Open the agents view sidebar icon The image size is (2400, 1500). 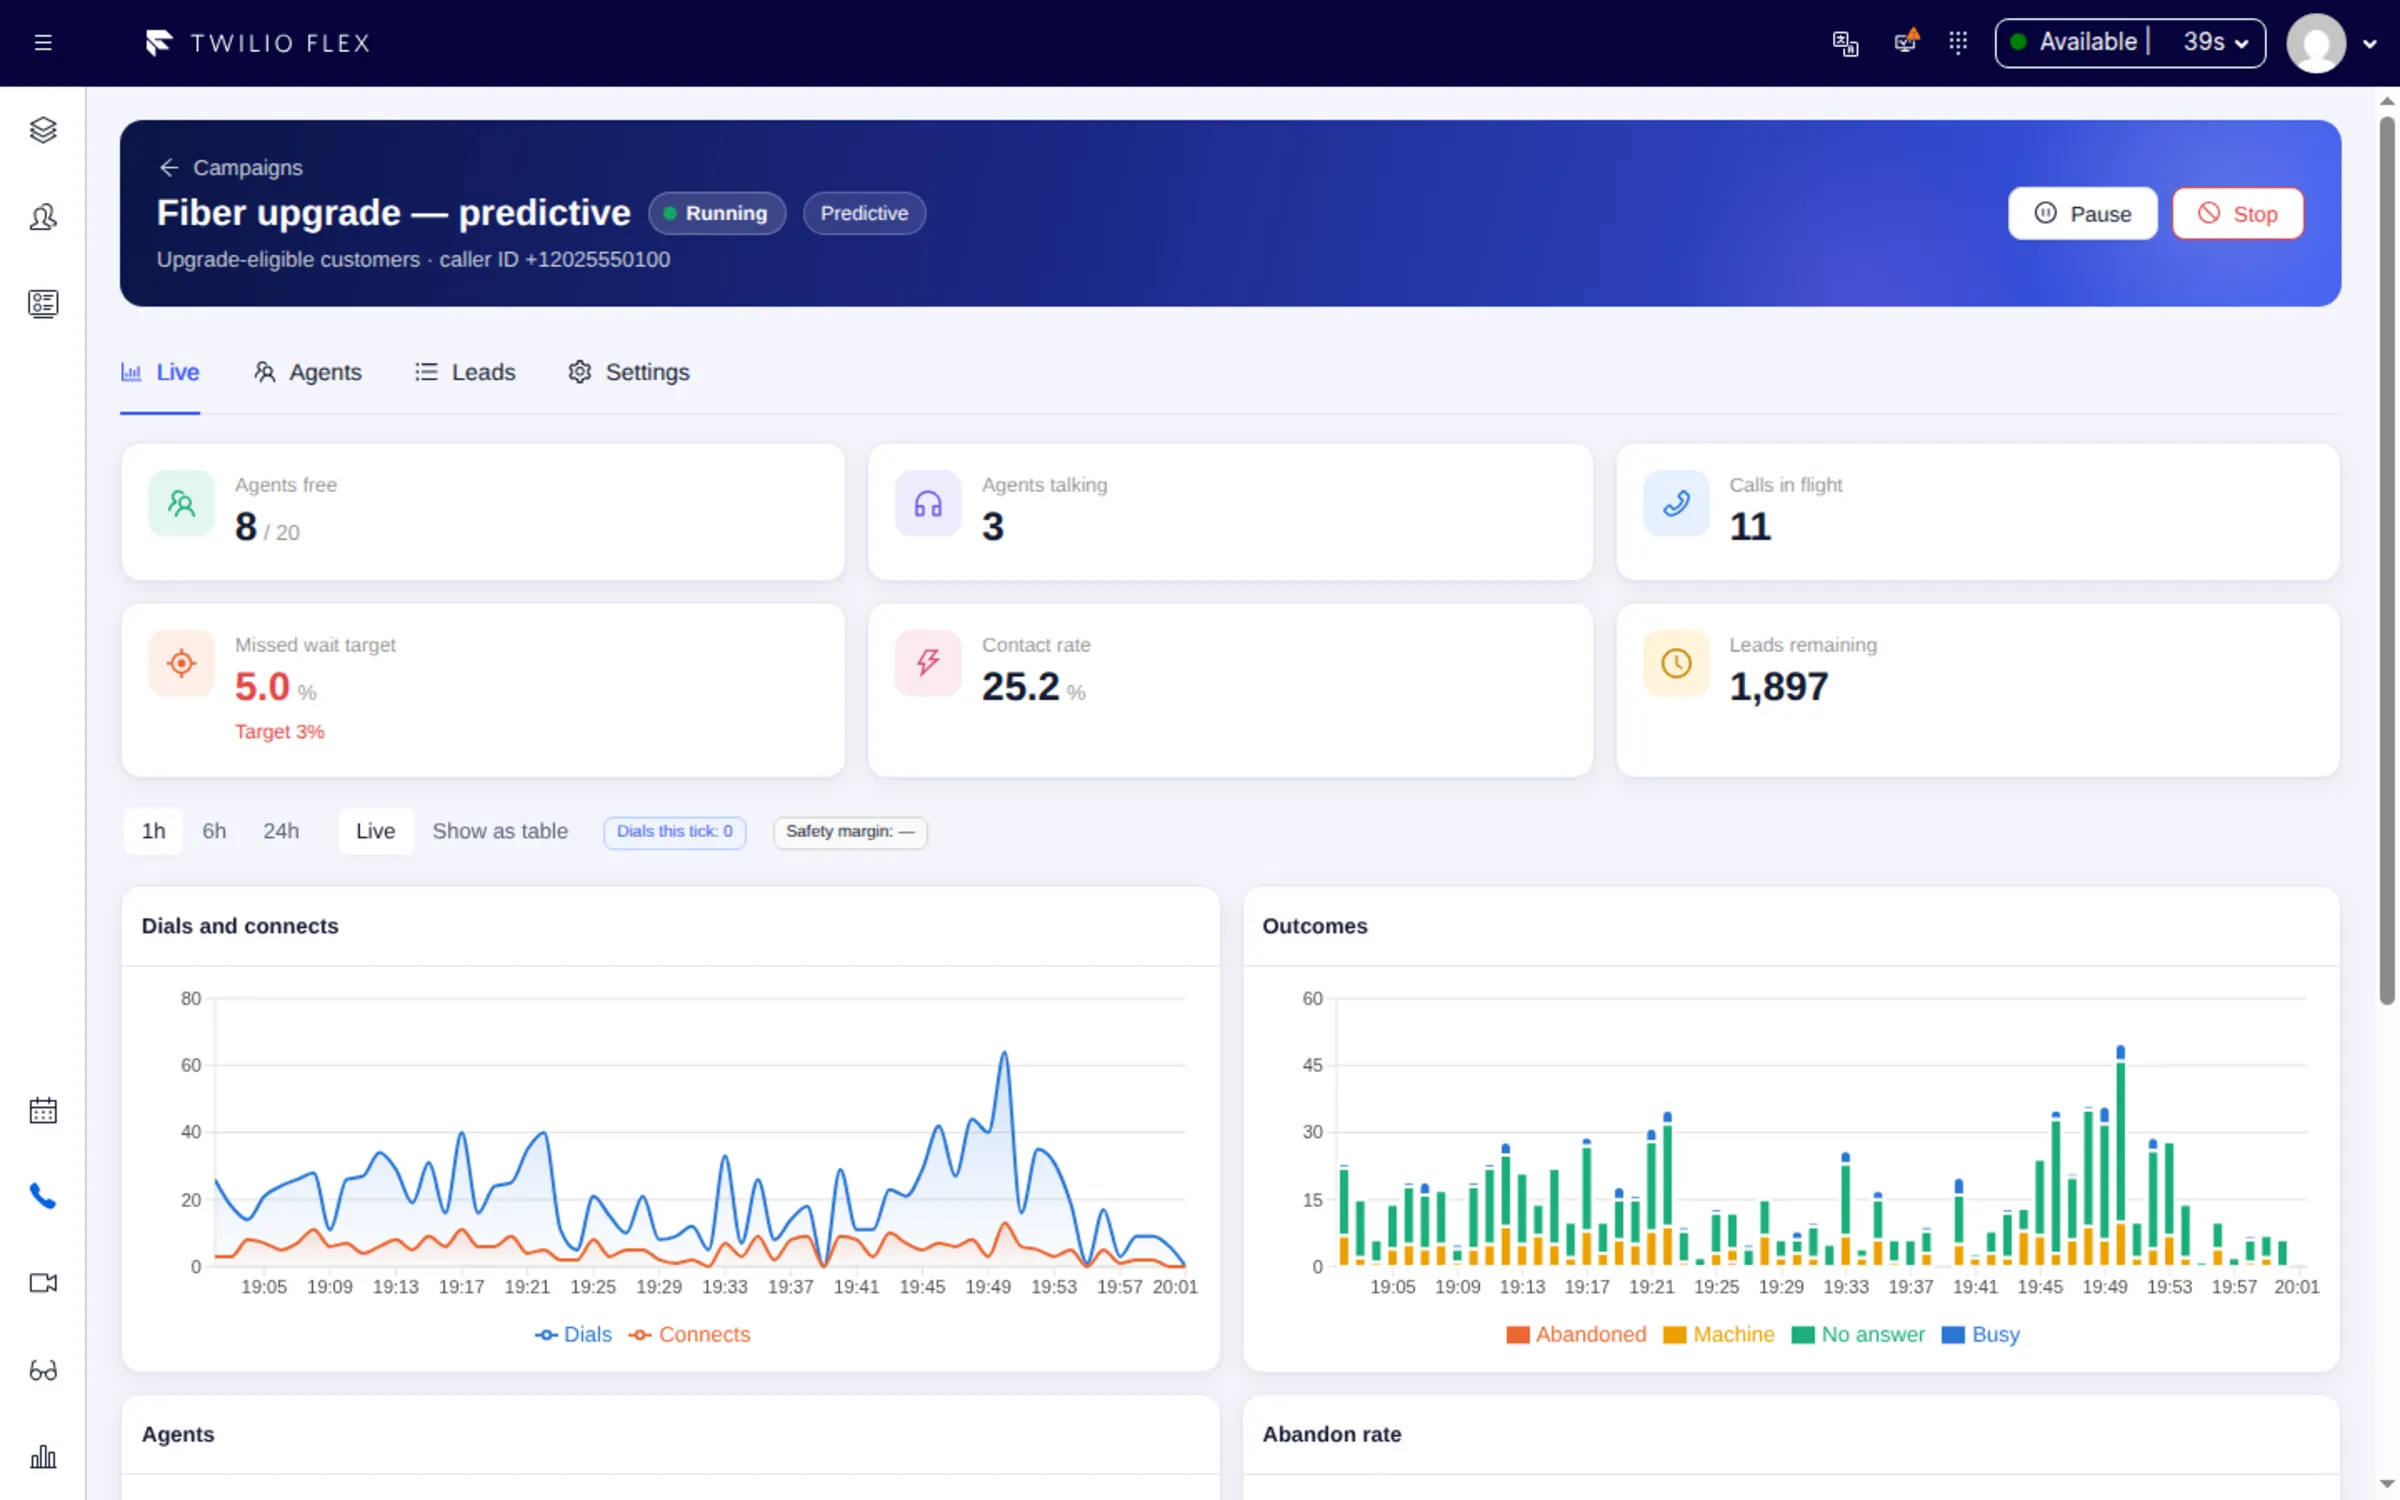click(43, 217)
